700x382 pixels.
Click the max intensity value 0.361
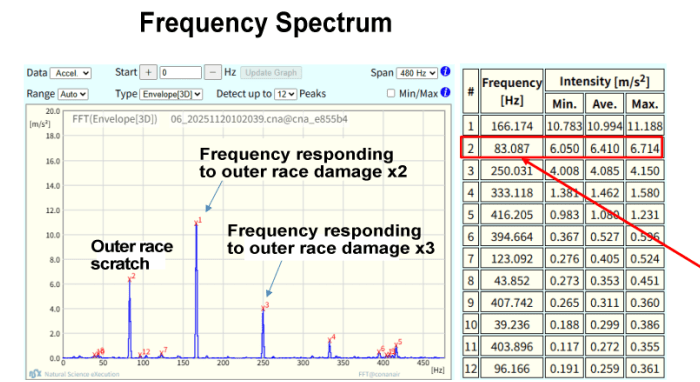645,369
